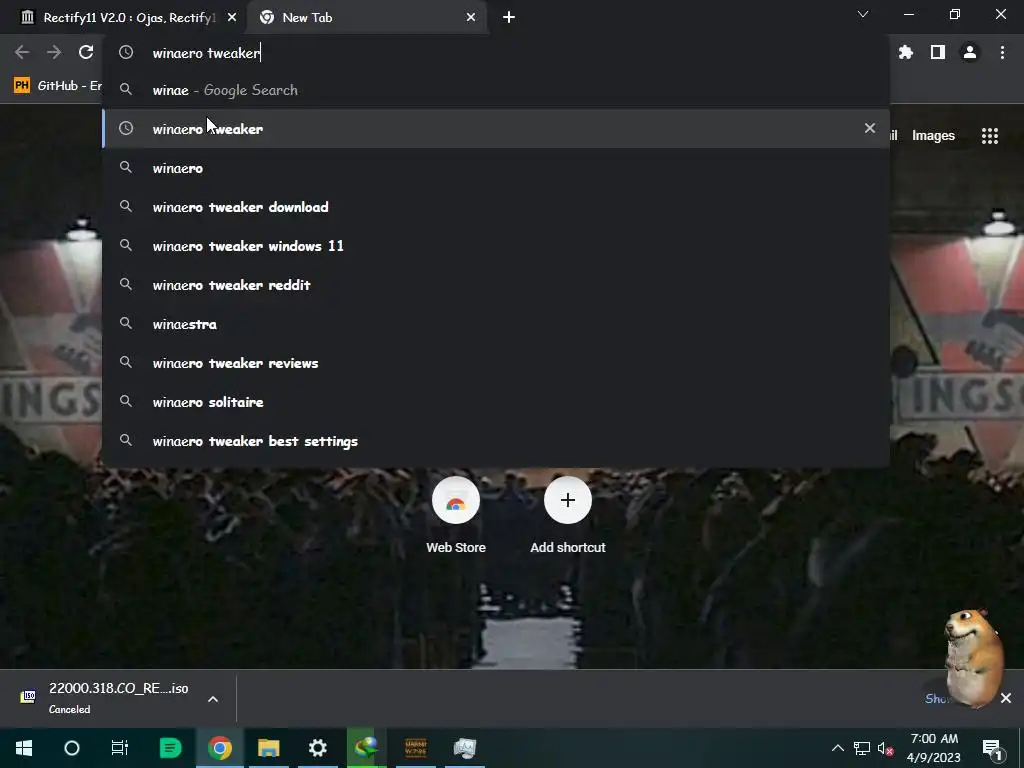Viewport: 1024px width, 768px height.
Task: Reload the current page
Action: 86,52
